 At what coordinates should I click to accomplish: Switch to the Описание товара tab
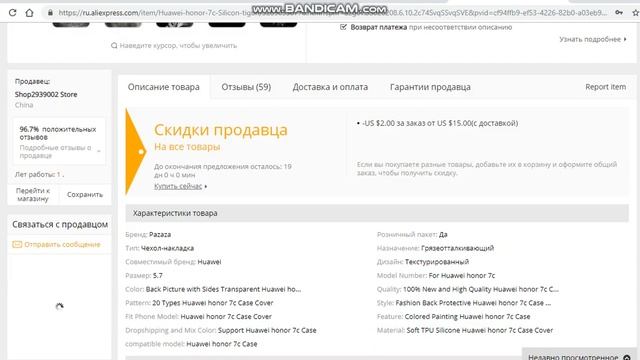(x=164, y=87)
